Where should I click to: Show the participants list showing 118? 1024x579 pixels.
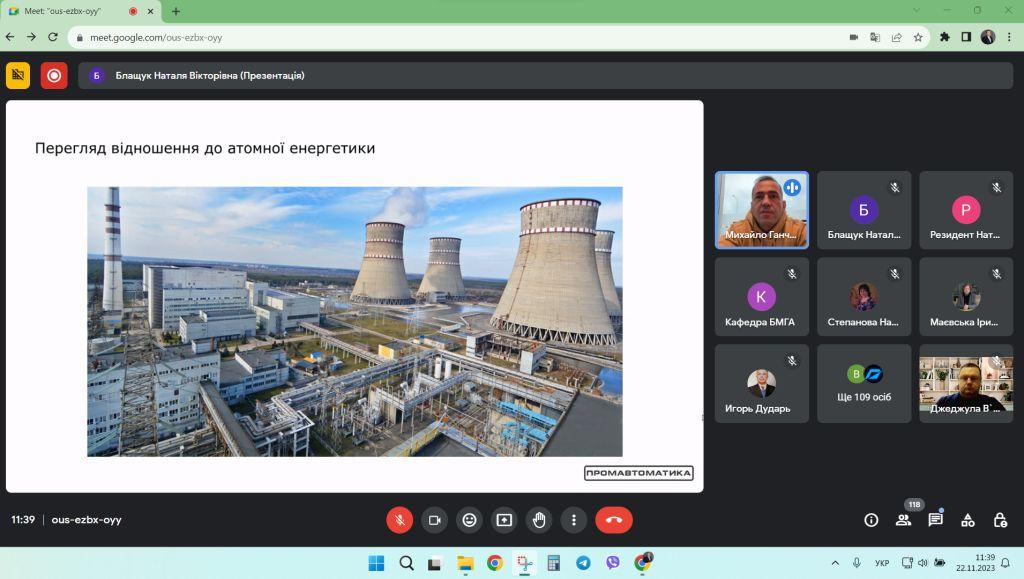(x=904, y=520)
